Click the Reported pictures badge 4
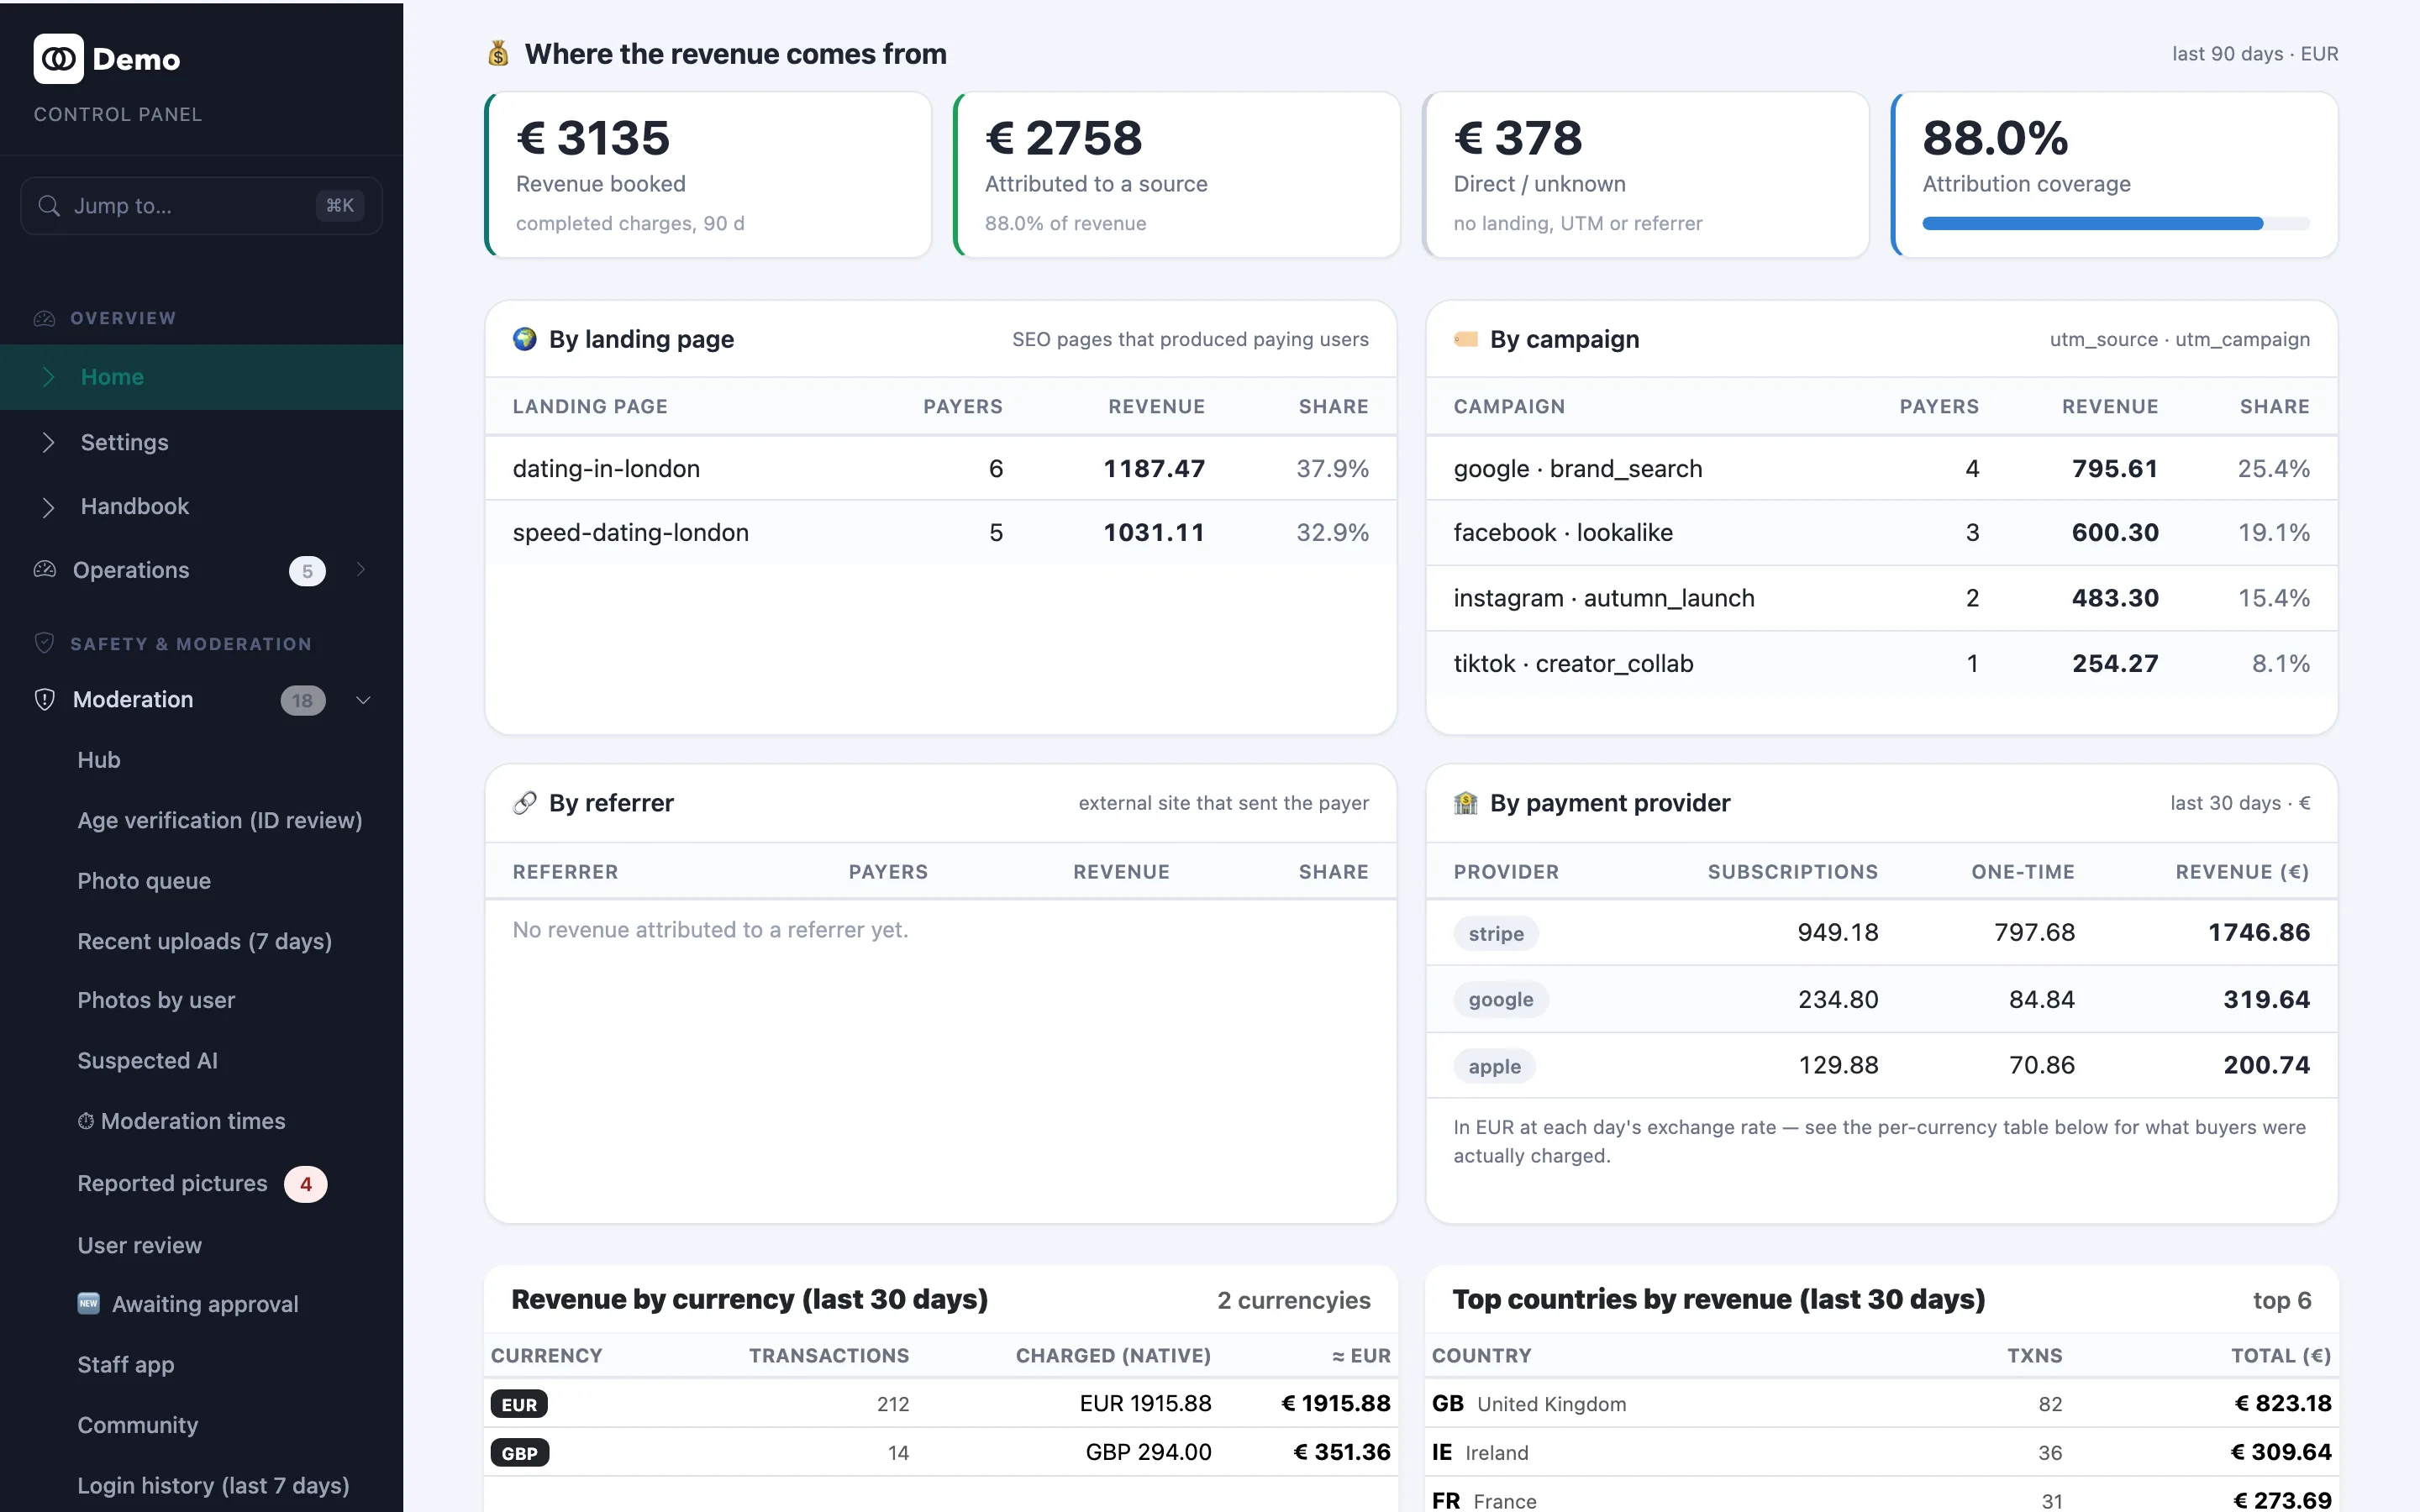This screenshot has width=2420, height=1512. [306, 1184]
